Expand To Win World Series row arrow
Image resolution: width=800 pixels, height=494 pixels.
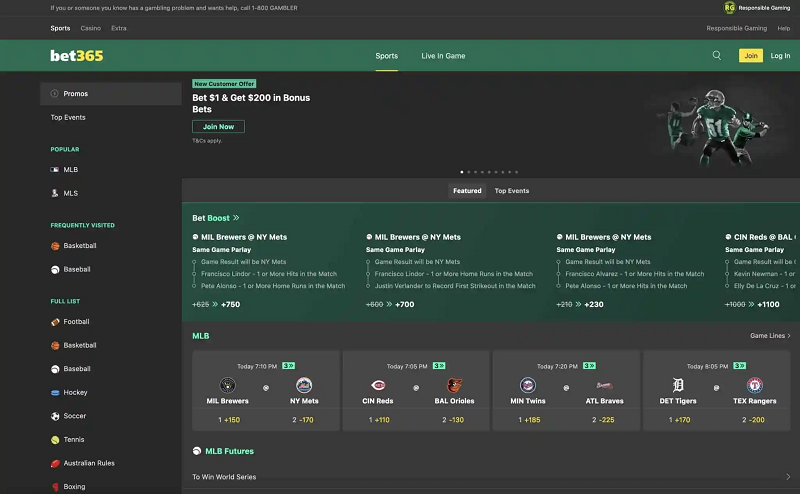(x=788, y=477)
